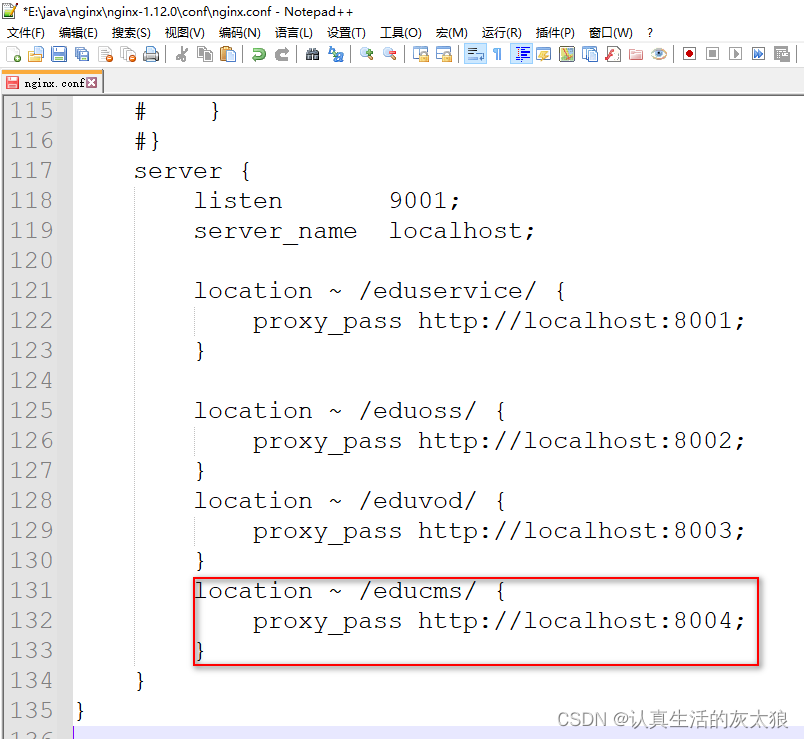The image size is (804, 739).
Task: Click the Redo arrow icon
Action: tap(282, 54)
